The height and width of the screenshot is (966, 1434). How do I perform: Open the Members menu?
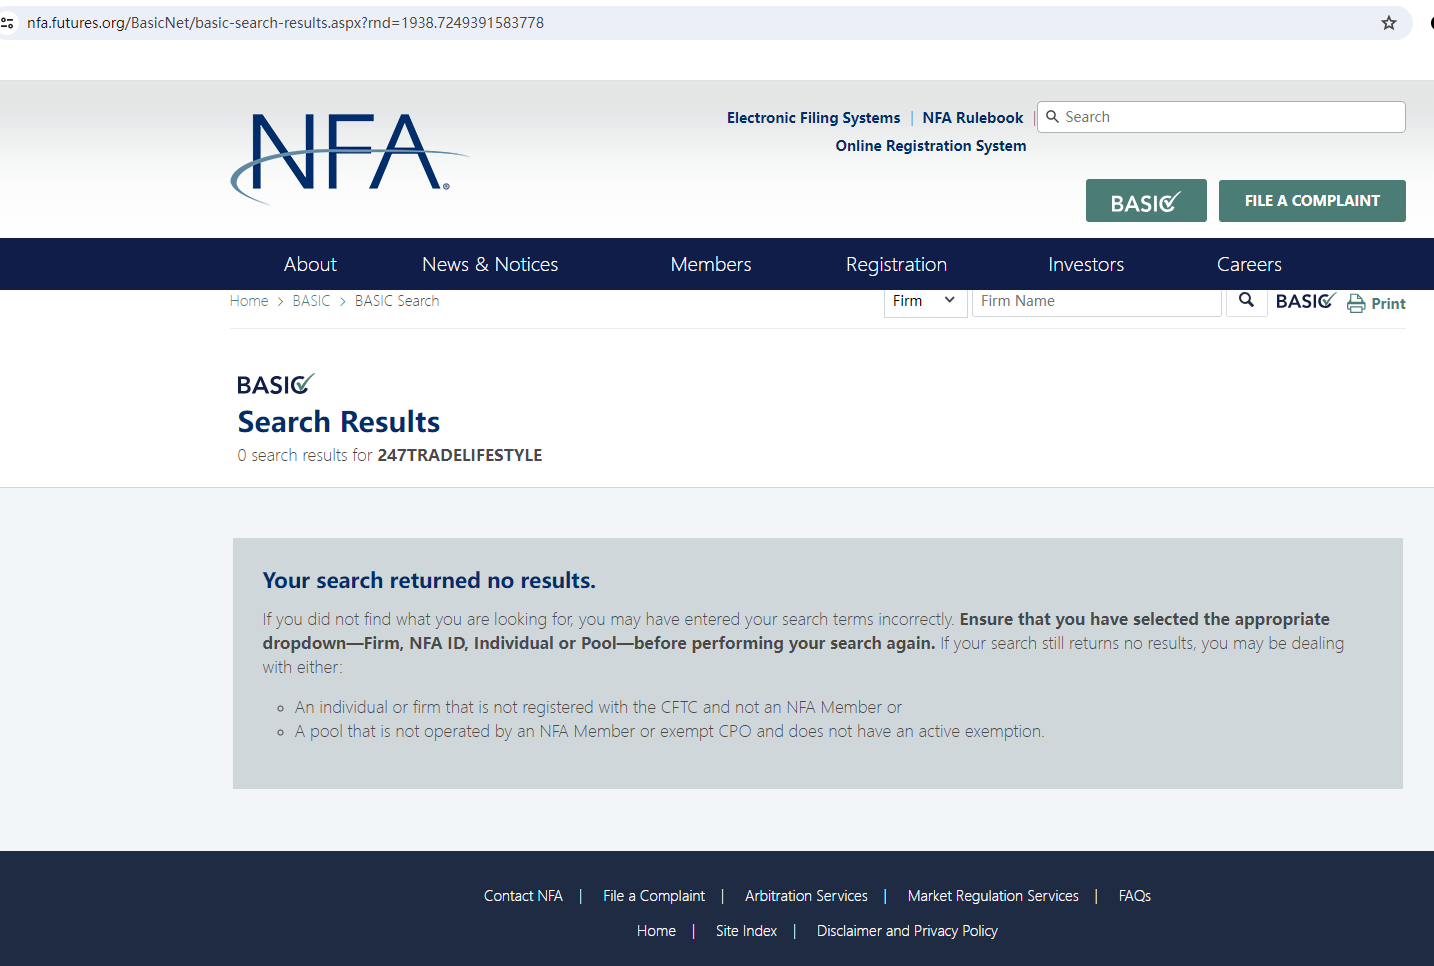(710, 264)
